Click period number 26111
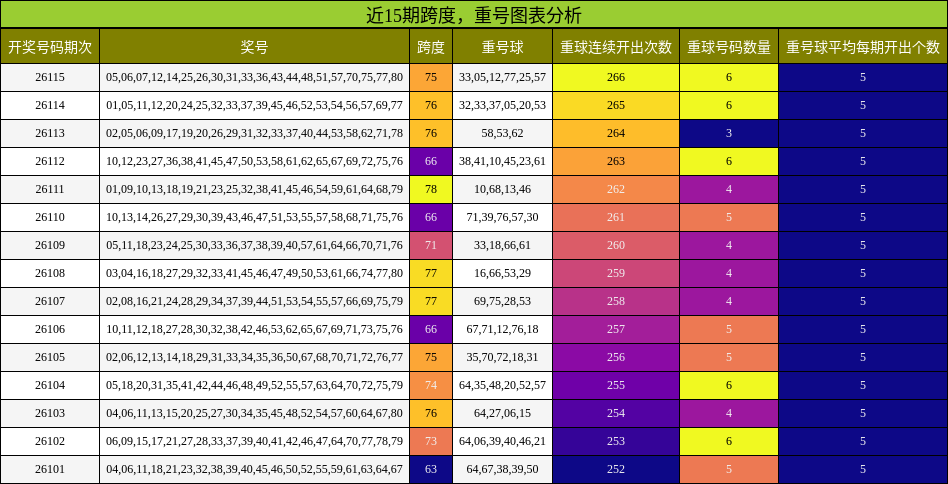 click(50, 189)
